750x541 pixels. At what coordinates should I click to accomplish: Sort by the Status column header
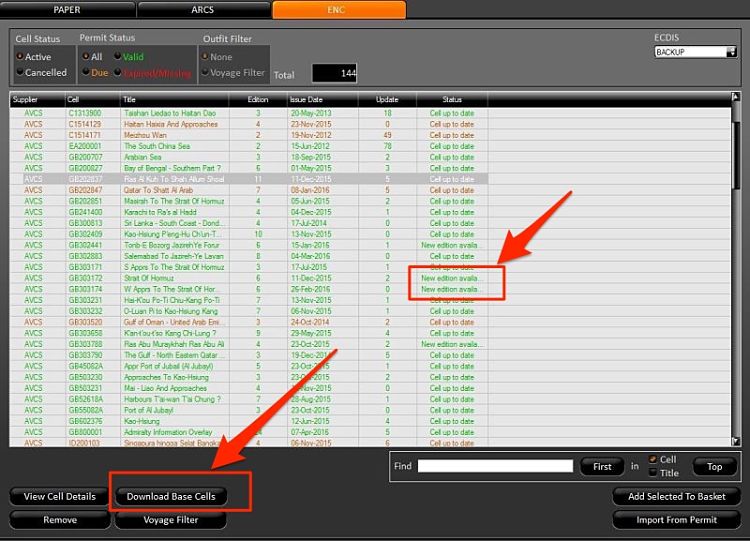[451, 100]
